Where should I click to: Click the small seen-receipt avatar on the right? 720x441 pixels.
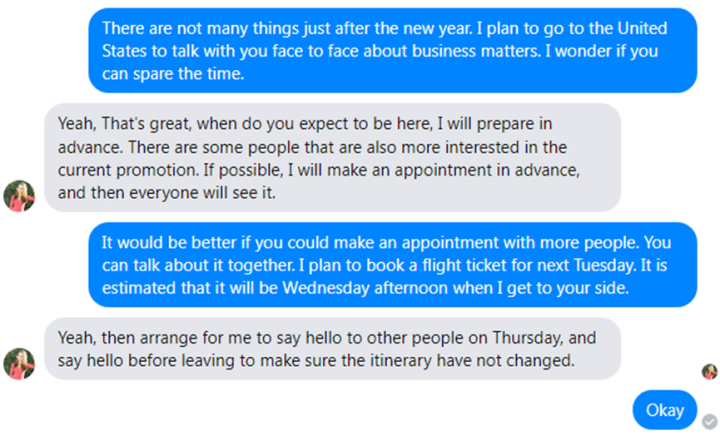pyautogui.click(x=710, y=372)
